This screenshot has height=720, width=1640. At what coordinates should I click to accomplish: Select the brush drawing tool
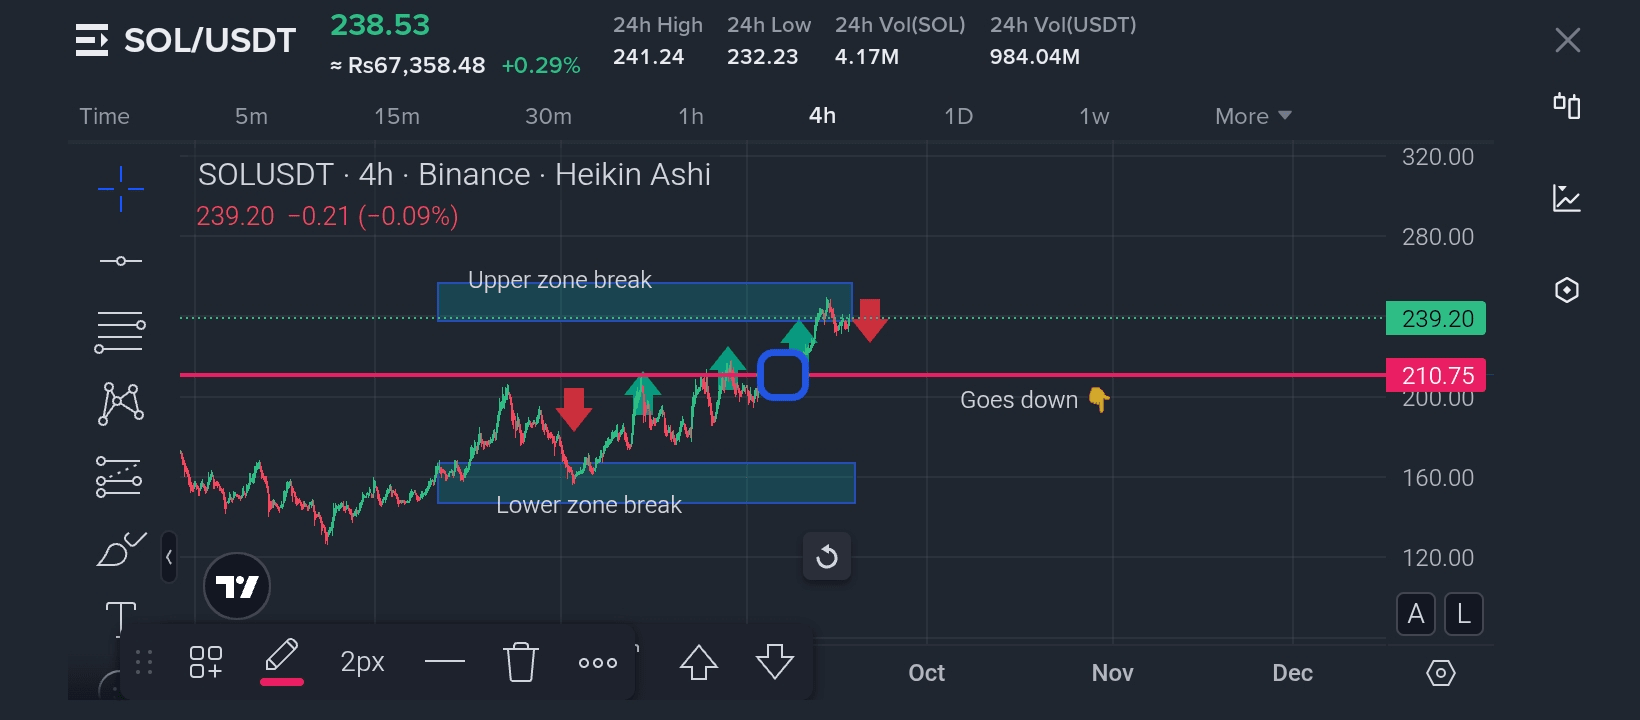pos(121,549)
